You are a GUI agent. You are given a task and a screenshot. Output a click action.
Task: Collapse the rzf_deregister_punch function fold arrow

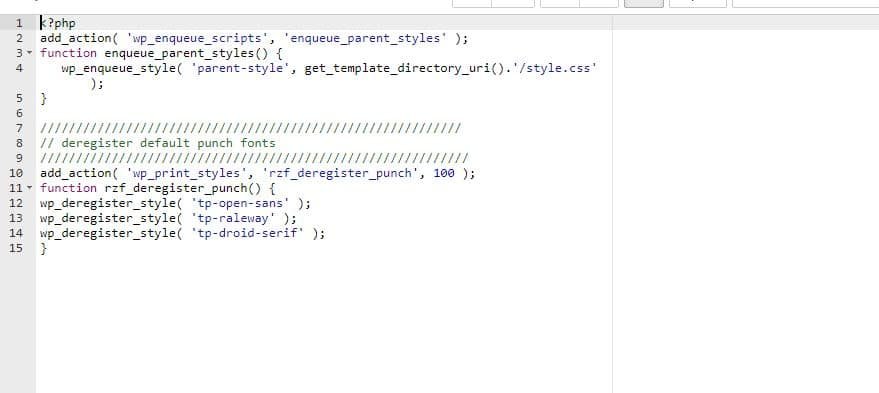29,188
